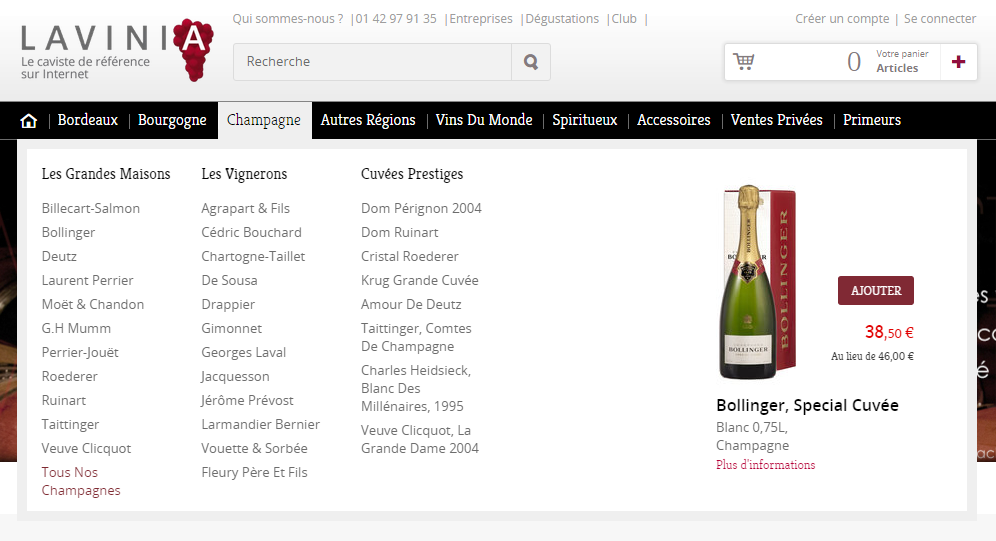Open Amour De Deutz

coord(411,305)
